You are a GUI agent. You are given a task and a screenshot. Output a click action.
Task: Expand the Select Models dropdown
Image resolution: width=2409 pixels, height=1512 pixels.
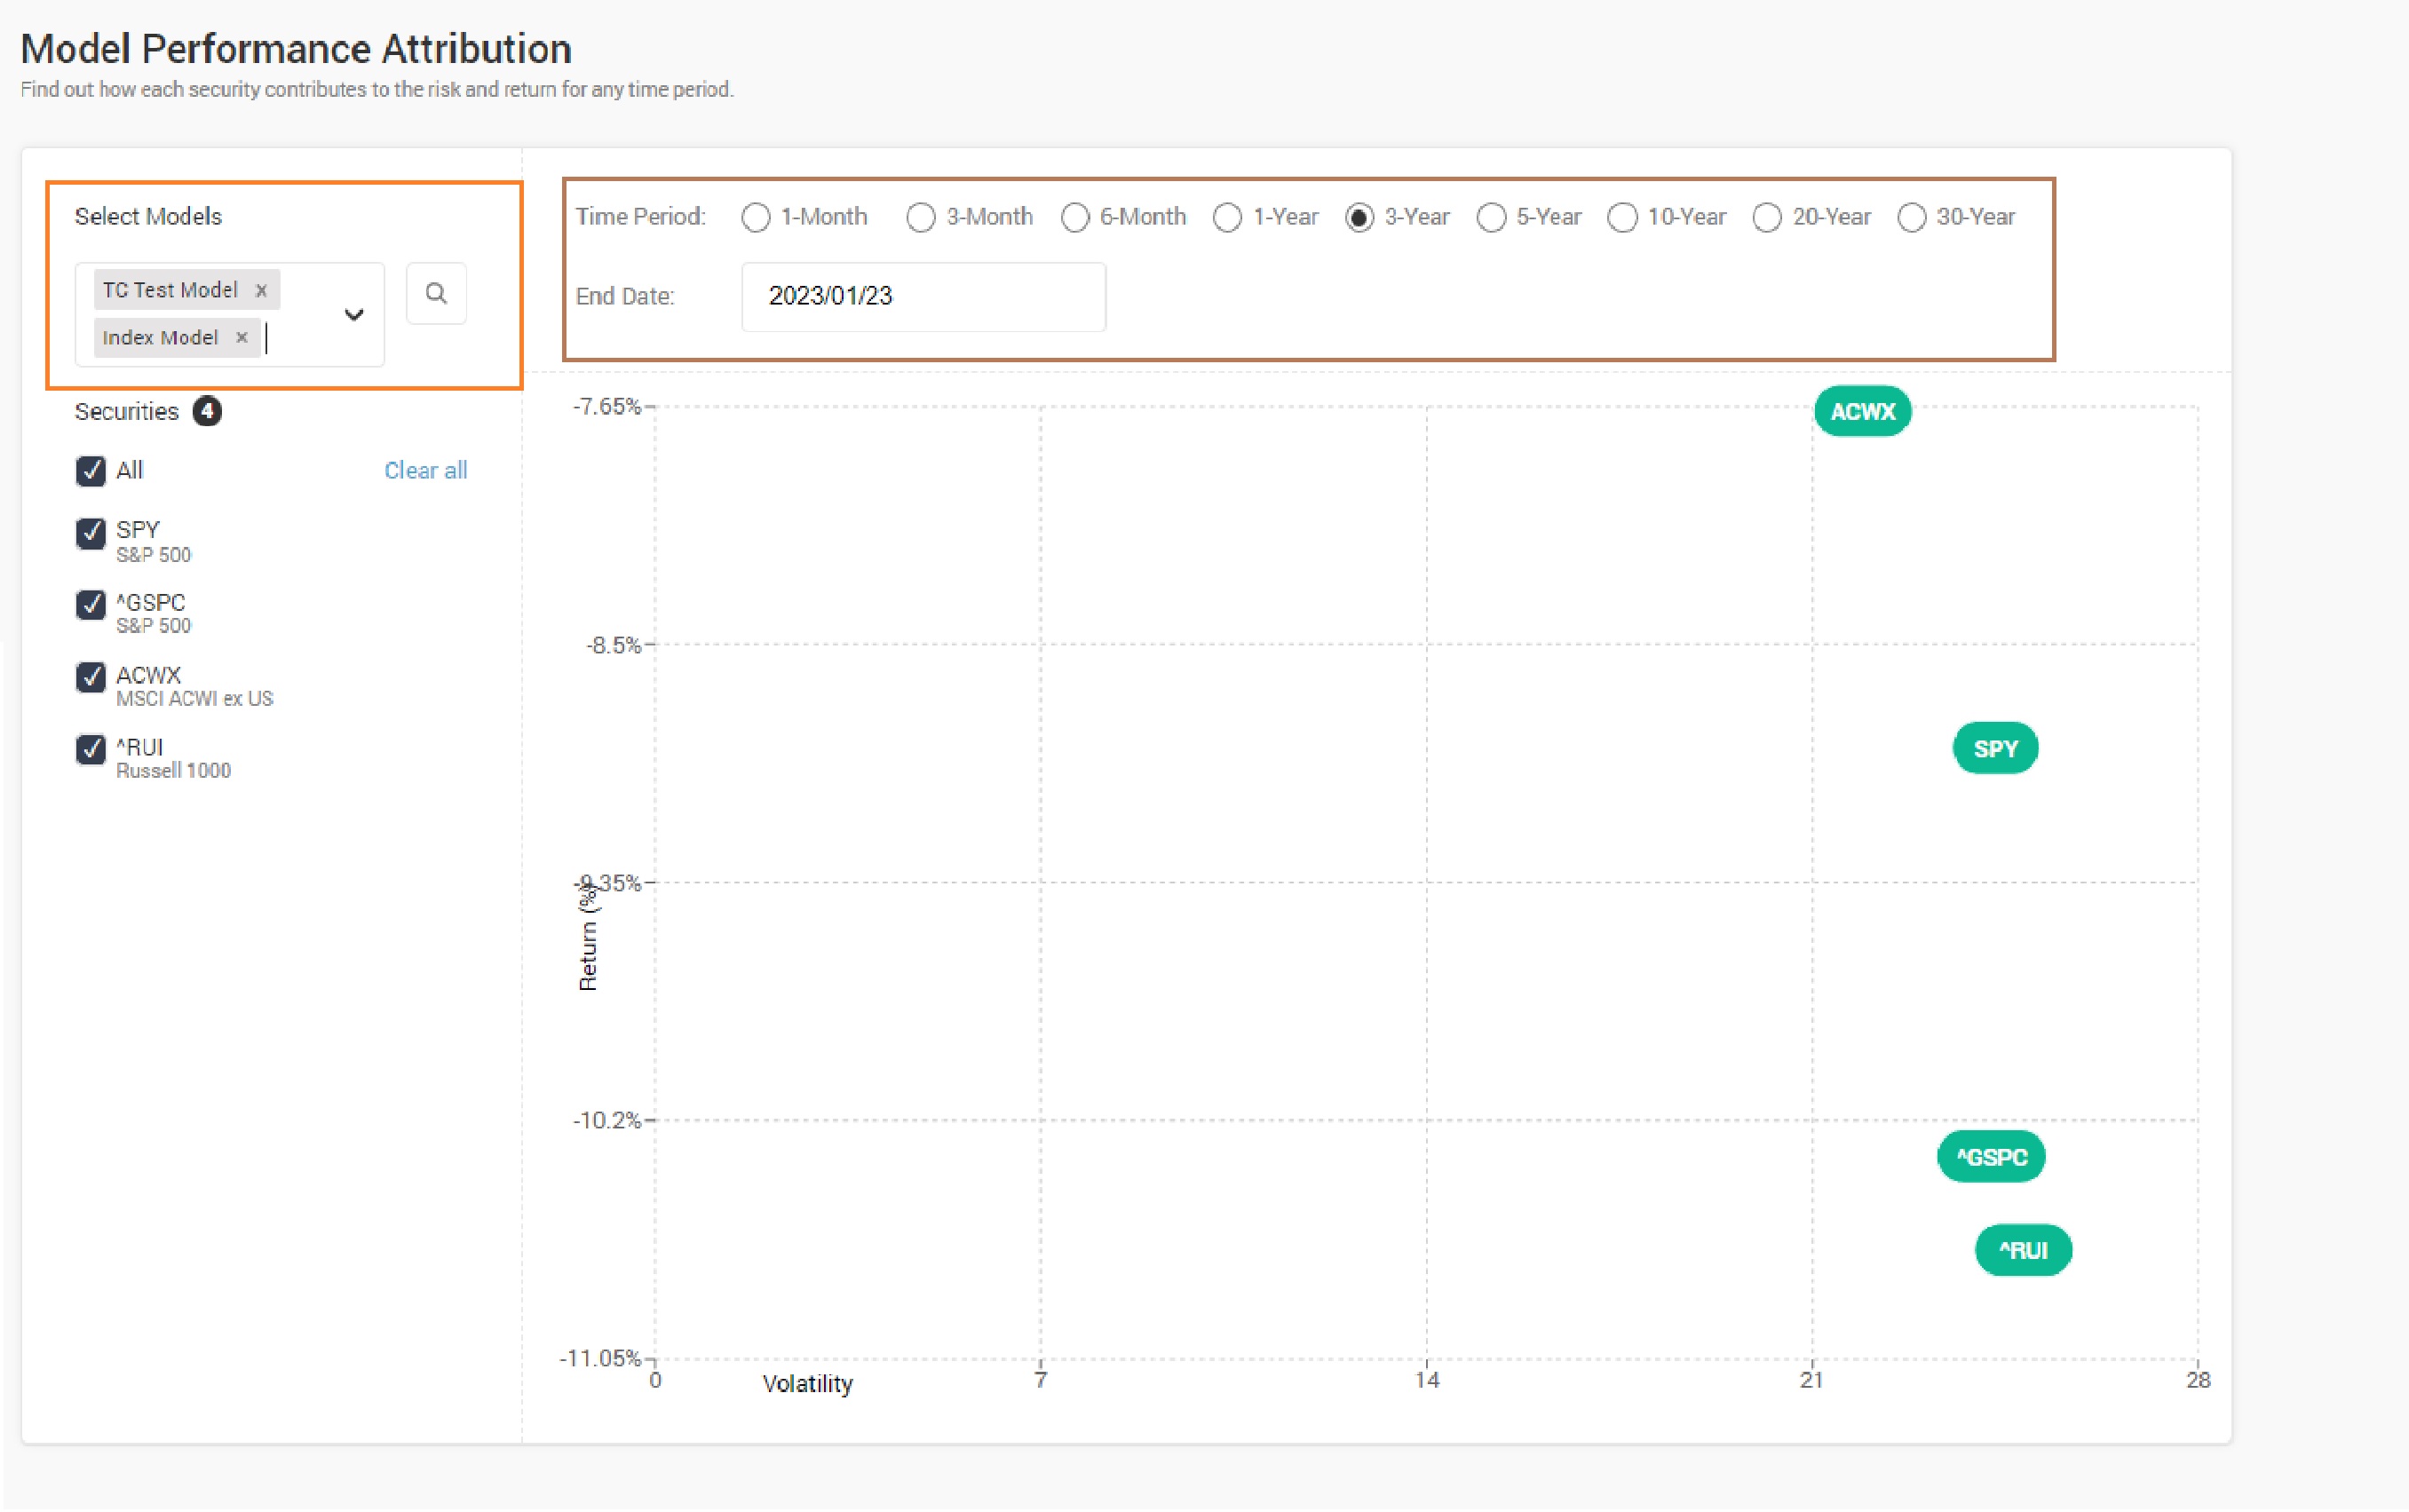click(353, 315)
